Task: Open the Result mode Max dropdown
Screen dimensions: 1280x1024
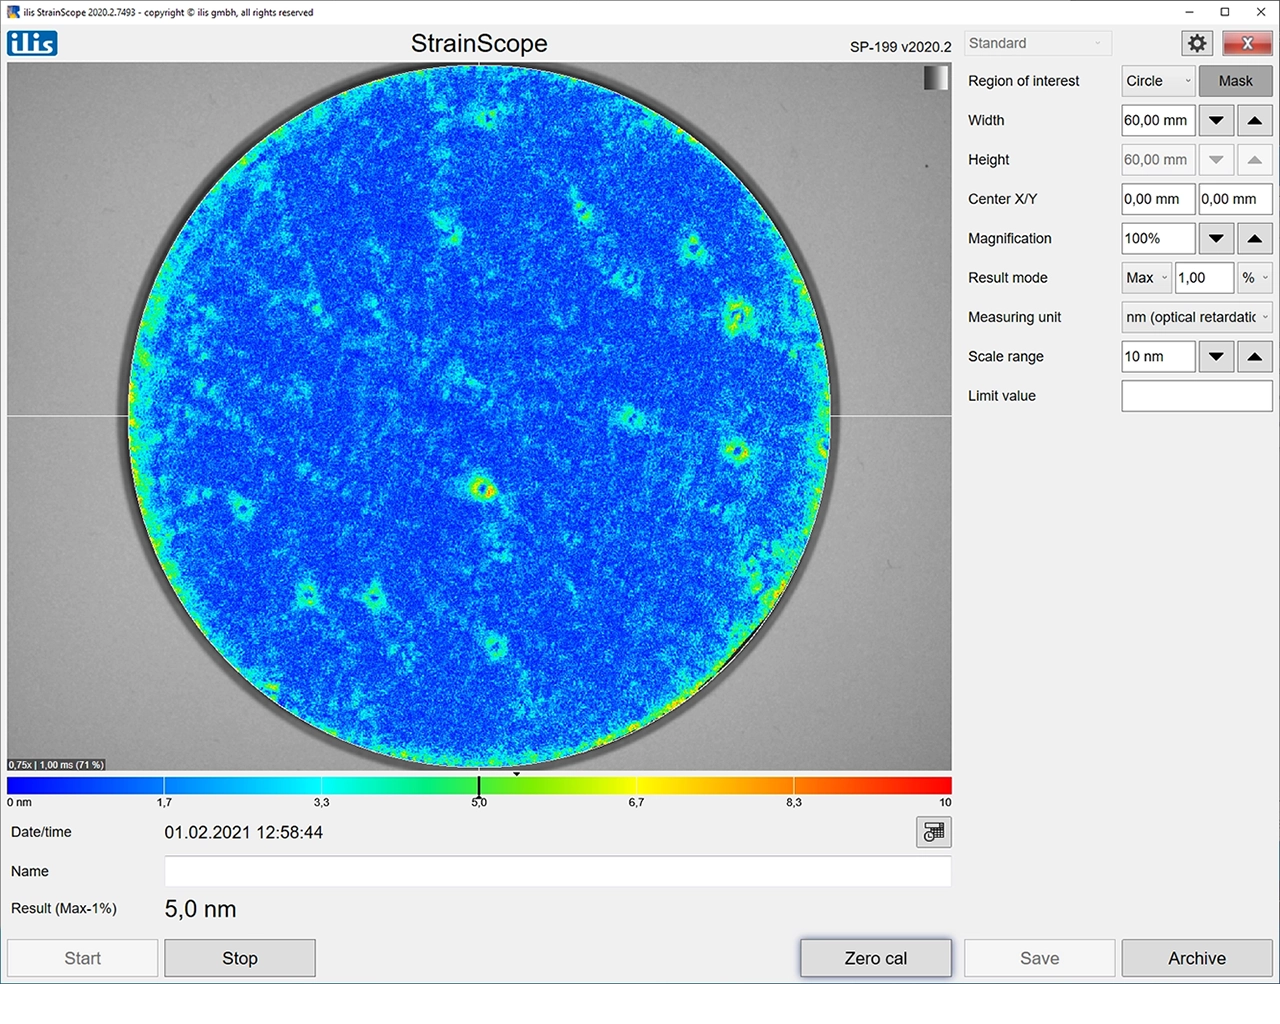Action: (1147, 278)
